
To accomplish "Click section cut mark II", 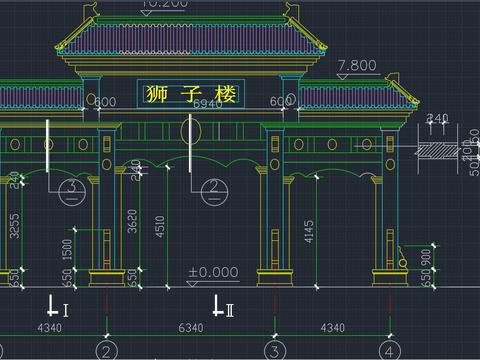I will [223, 306].
